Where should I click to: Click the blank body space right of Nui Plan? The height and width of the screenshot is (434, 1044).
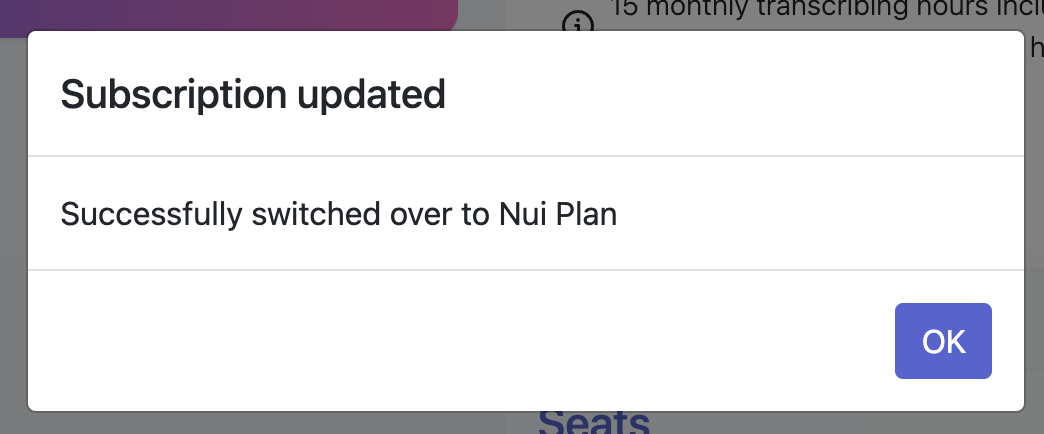[x=819, y=214]
